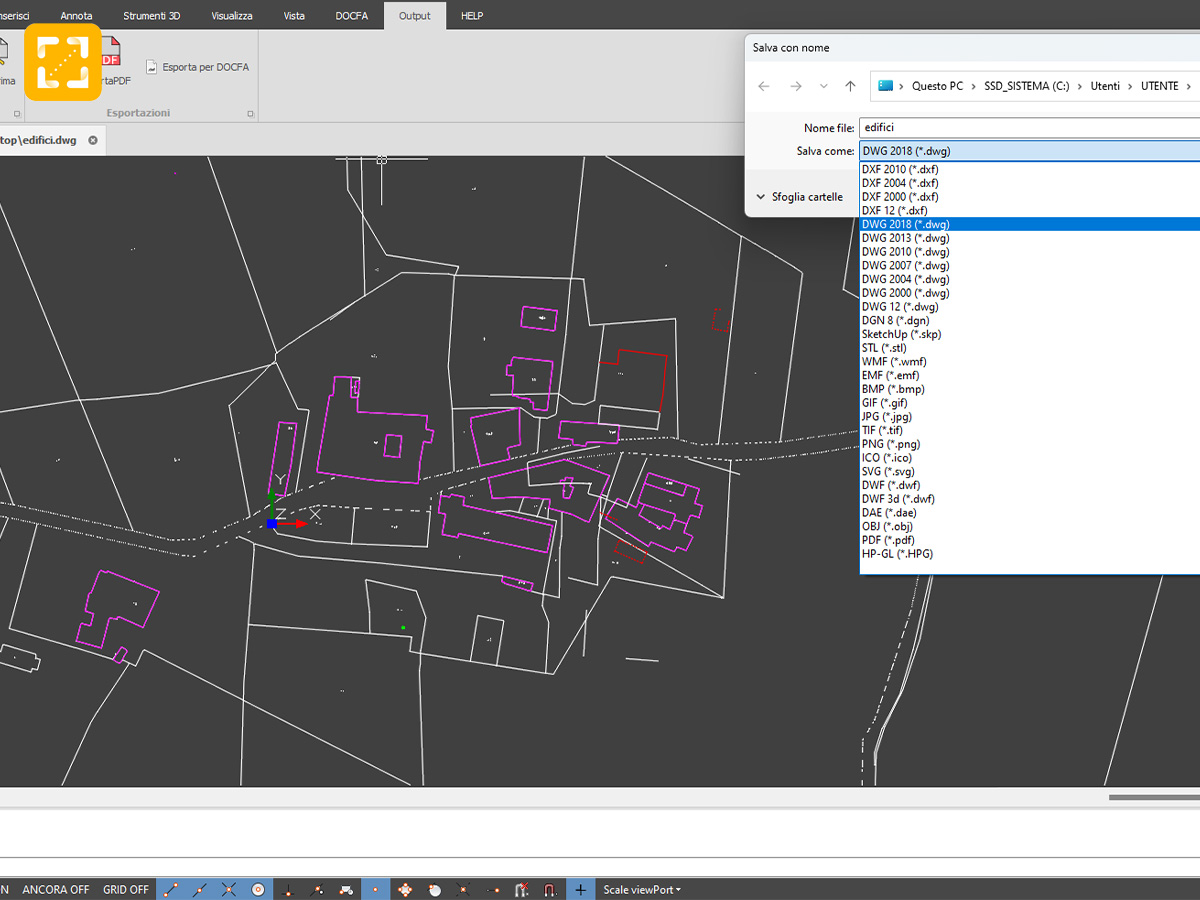Click the intersection snap X icon
Image resolution: width=1200 pixels, height=900 pixels.
228,889
